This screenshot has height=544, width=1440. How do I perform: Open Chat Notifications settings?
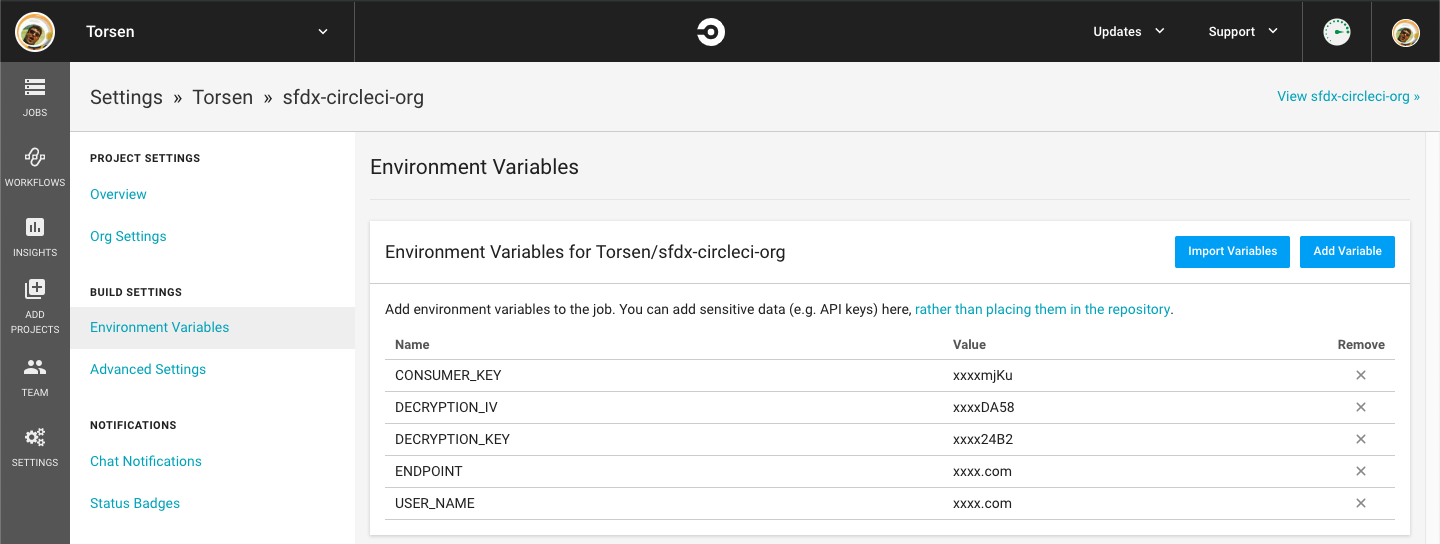tap(146, 461)
